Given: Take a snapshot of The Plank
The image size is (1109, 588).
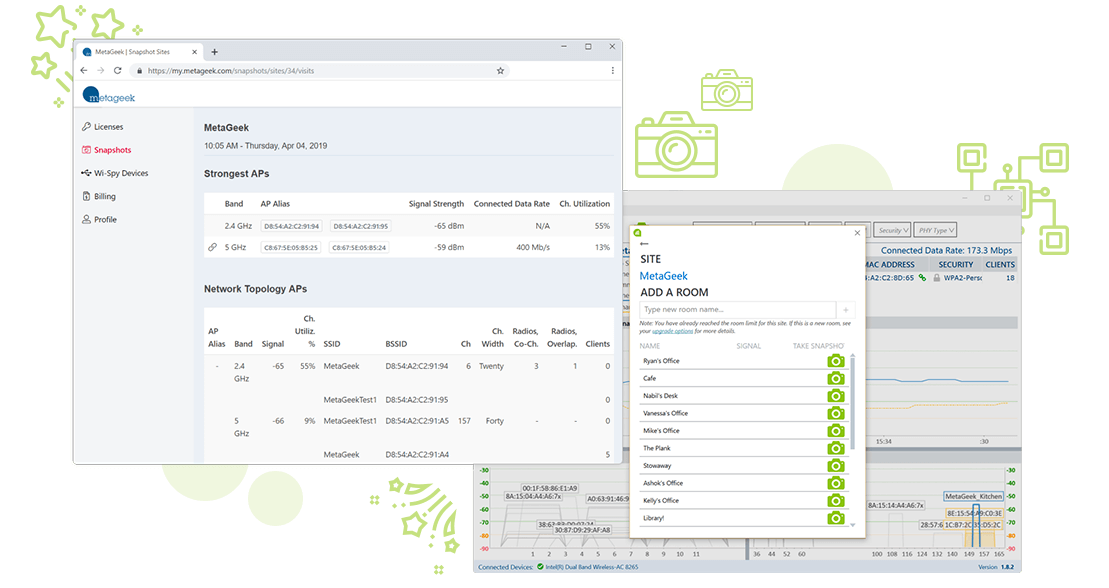Looking at the screenshot, I should pos(835,449).
